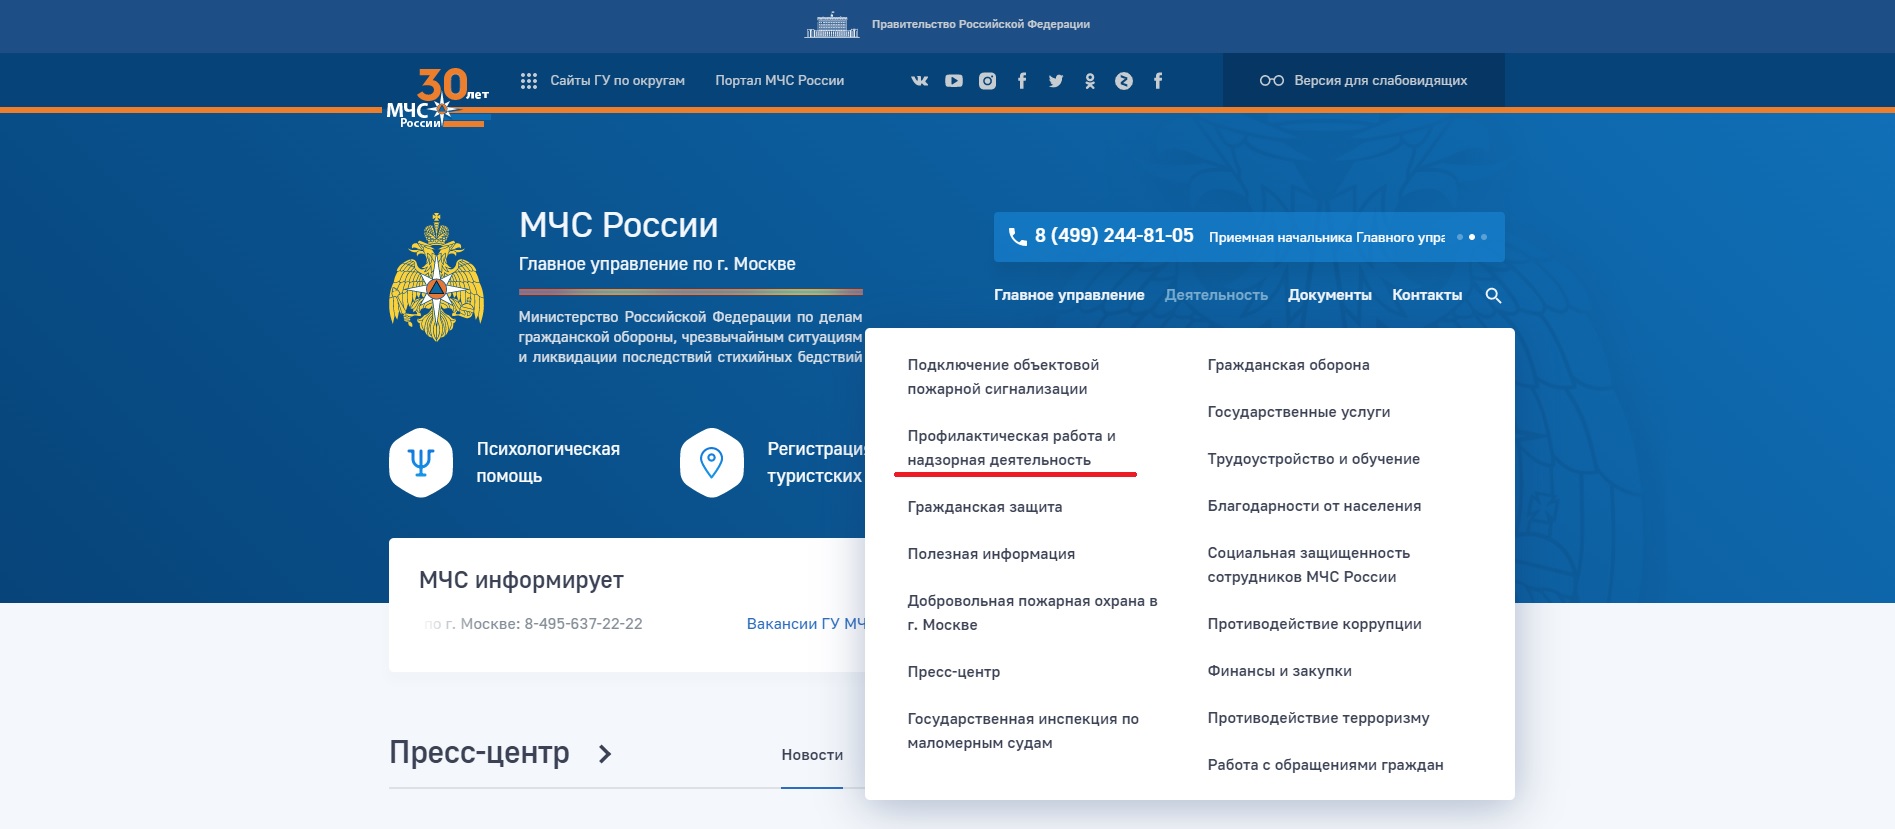Screen dimensions: 1895x829
Task: Select Финансы и закупки entry
Action: point(1280,671)
